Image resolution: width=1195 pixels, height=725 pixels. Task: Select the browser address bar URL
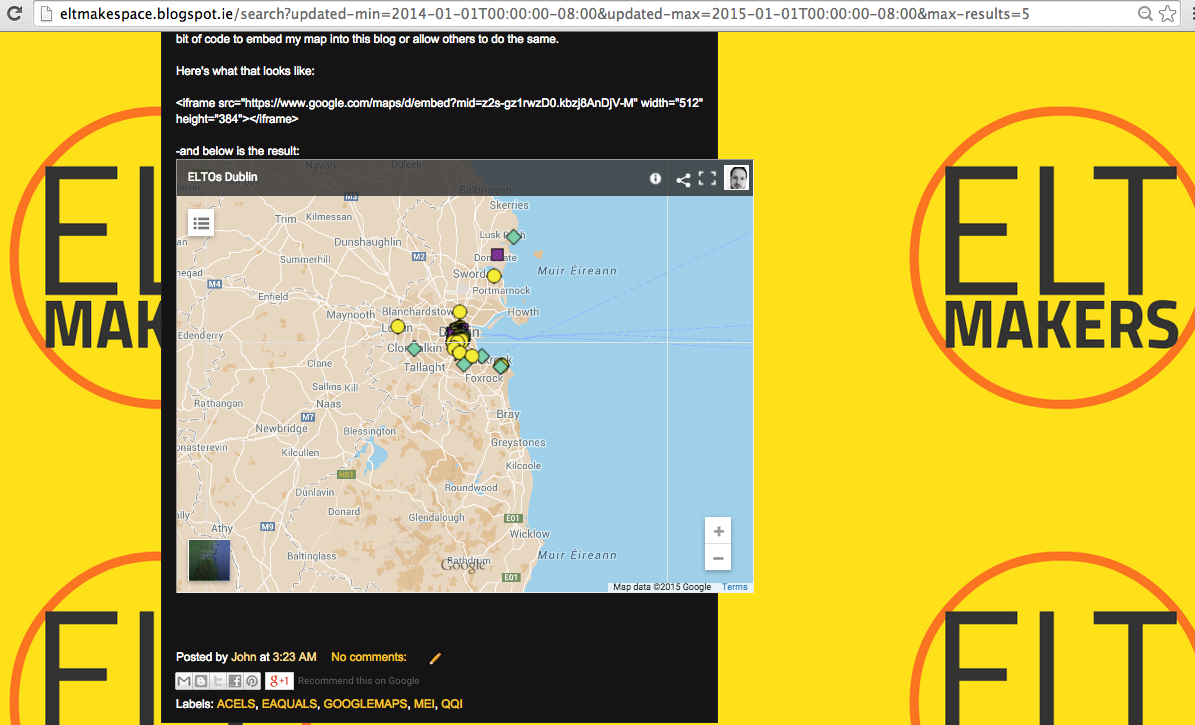pos(544,13)
